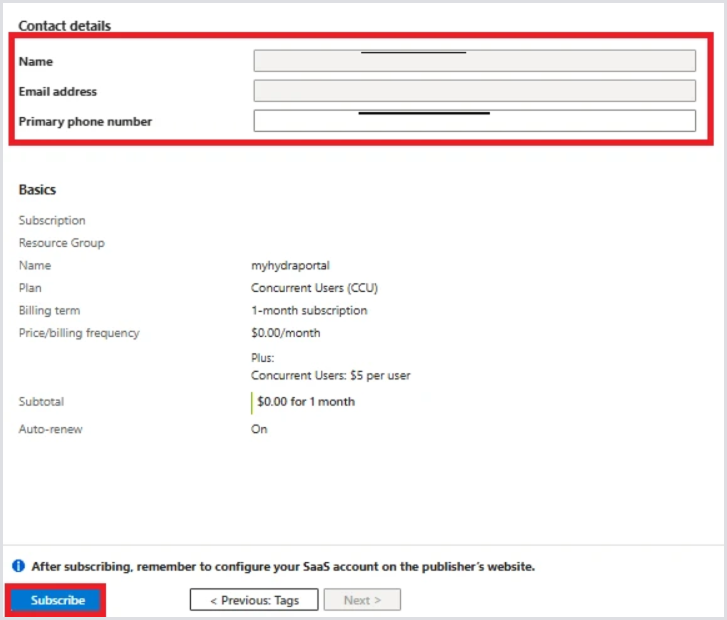This screenshot has width=727, height=620.
Task: Click the SaaS account configuration reminder text
Action: [283, 566]
